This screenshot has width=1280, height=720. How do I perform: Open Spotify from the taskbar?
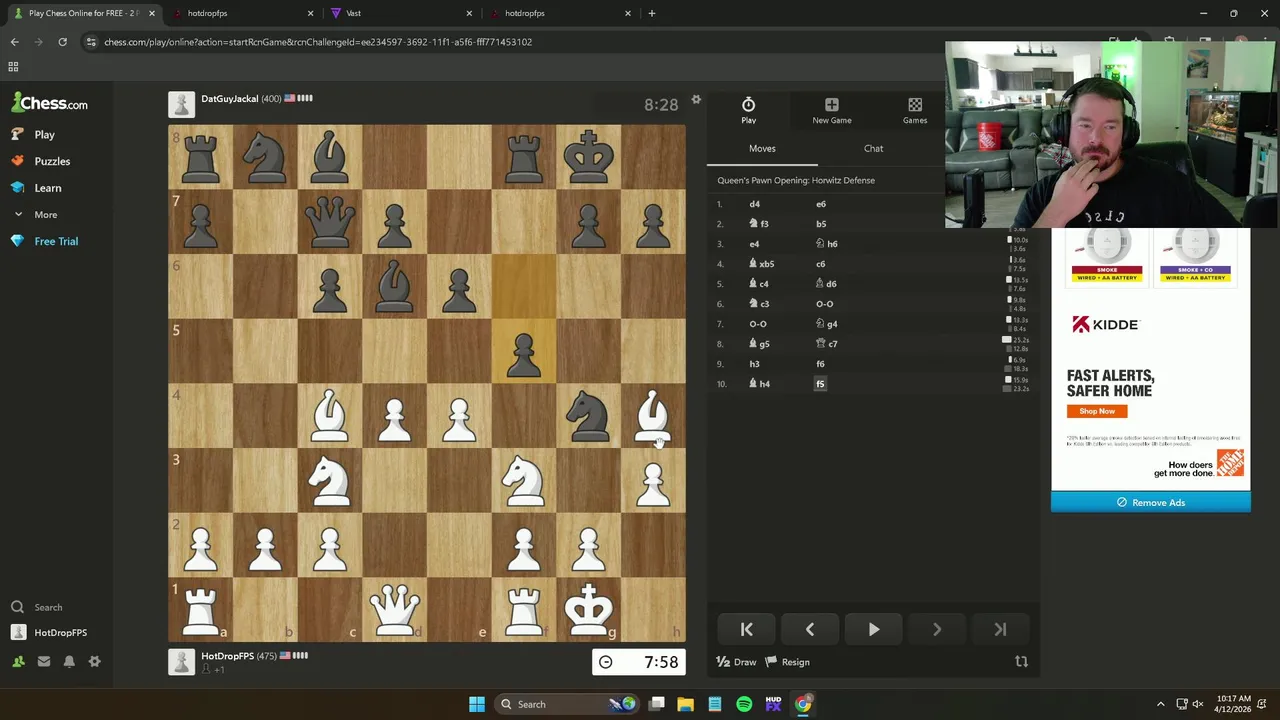tap(744, 704)
